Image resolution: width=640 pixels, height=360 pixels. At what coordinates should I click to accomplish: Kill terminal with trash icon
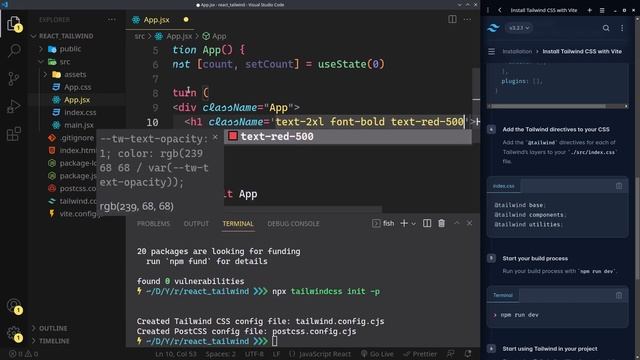pos(442,223)
